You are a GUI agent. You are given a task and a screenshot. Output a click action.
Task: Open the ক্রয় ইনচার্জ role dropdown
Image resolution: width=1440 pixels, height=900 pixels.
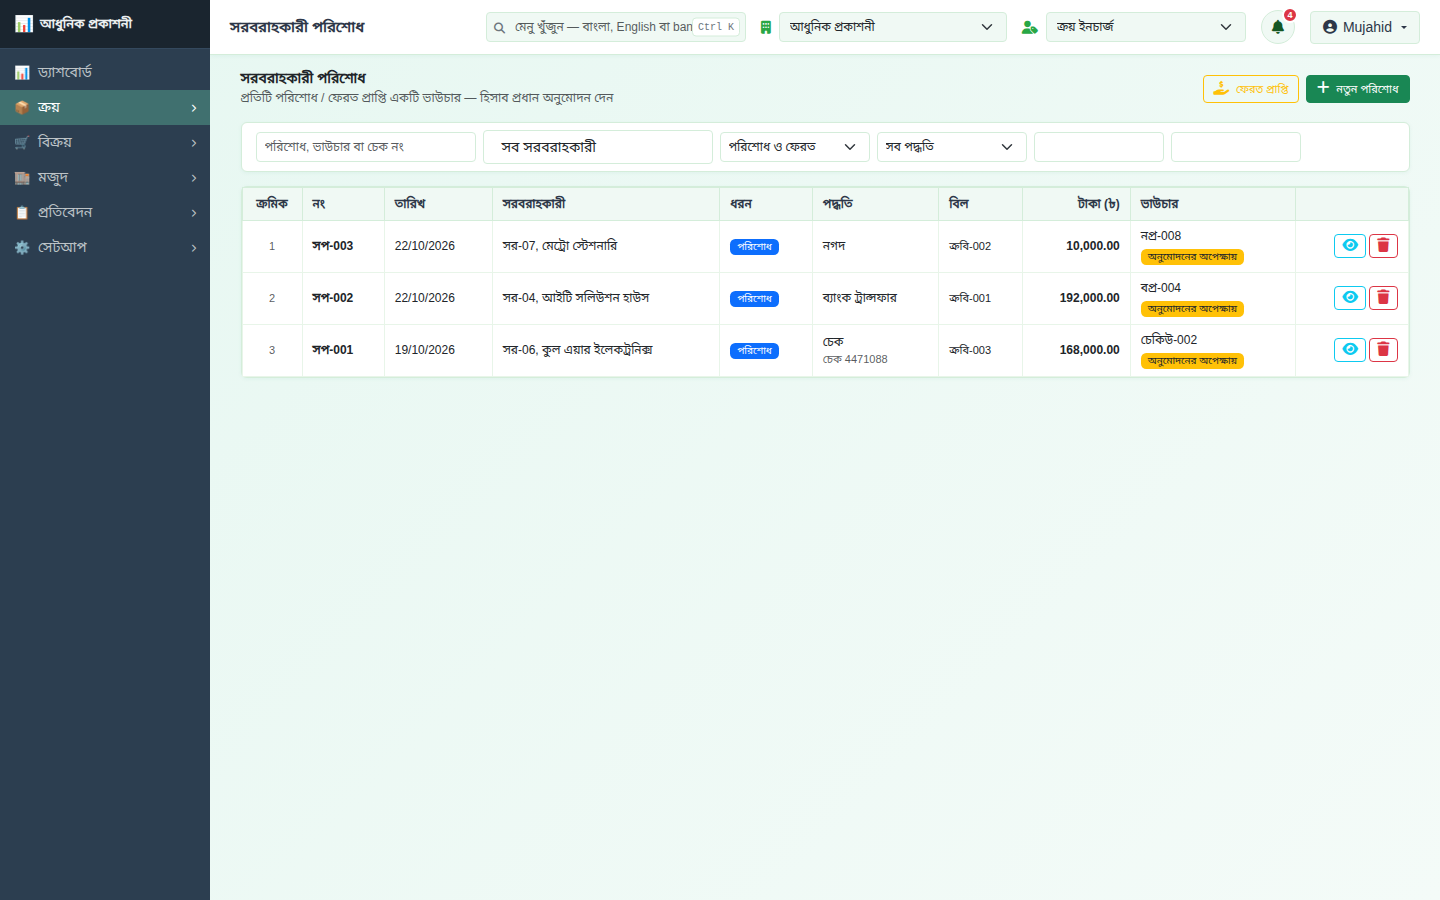pos(1146,27)
